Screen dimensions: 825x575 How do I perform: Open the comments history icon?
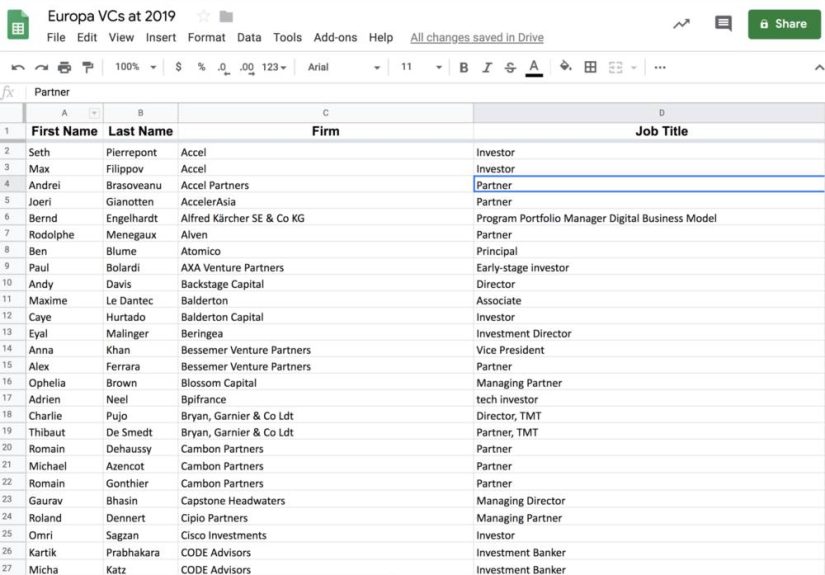click(723, 23)
